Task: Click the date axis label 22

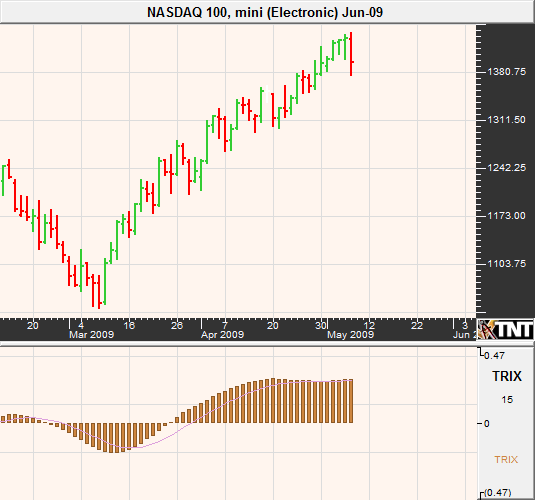Action: pyautogui.click(x=417, y=326)
